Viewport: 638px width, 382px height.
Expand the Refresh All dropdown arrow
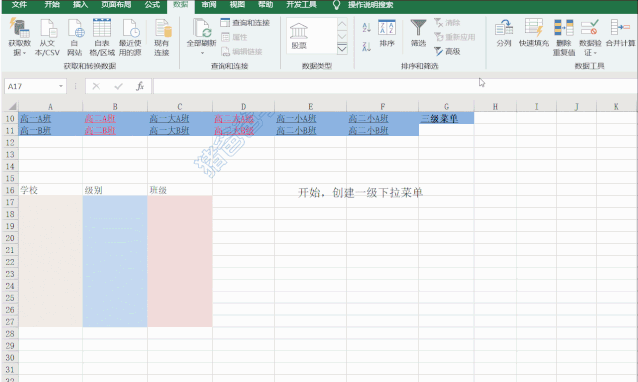202,53
